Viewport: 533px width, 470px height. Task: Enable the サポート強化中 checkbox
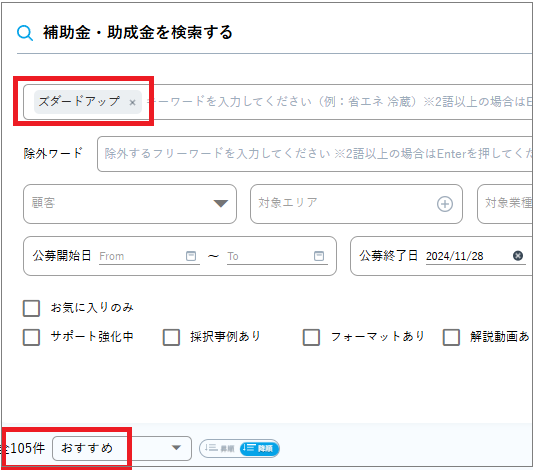31,337
